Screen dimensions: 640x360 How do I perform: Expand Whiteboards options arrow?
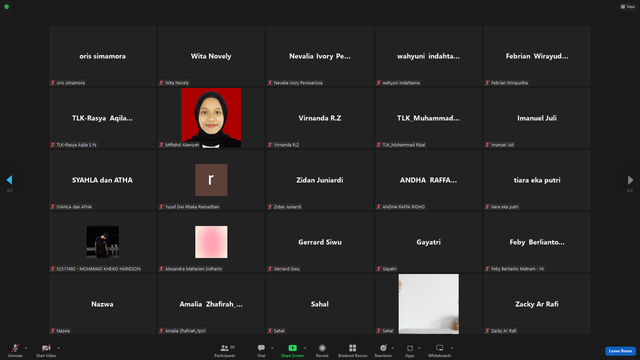pyautogui.click(x=452, y=348)
